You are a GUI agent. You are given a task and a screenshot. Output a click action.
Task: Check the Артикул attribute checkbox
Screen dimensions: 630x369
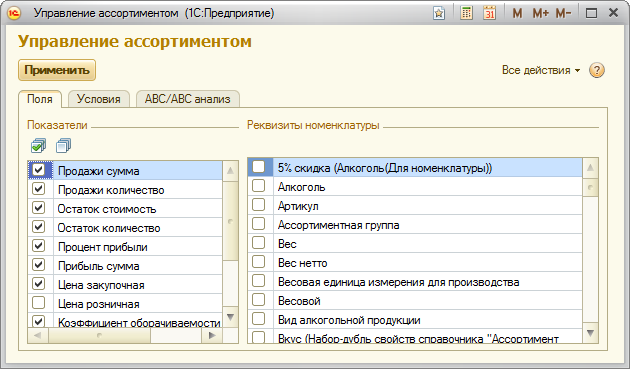[x=258, y=205]
